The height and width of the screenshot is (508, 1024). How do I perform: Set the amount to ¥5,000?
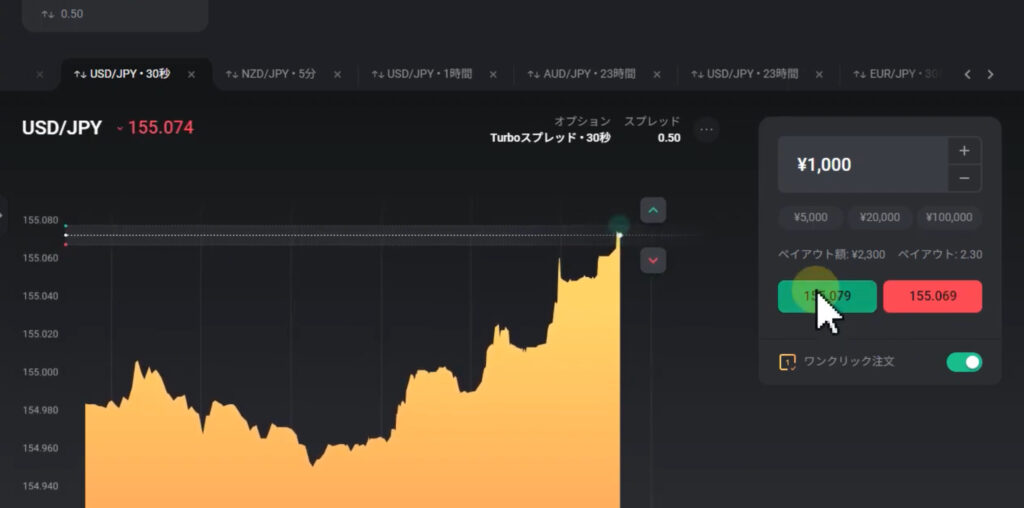[810, 217]
